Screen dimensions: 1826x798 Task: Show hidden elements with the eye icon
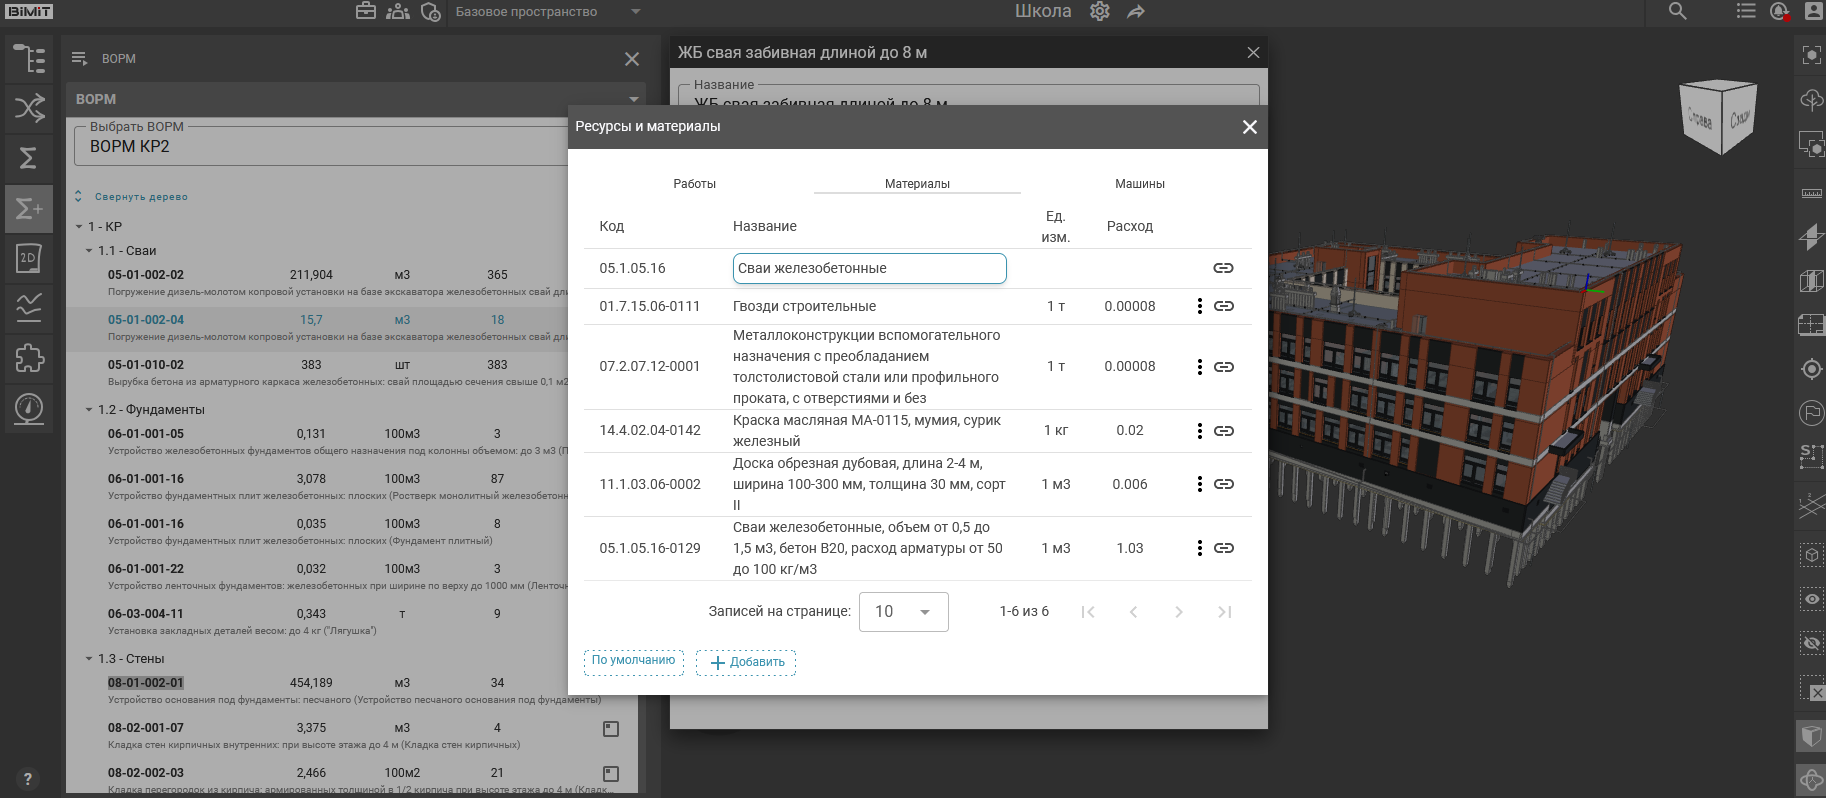pyautogui.click(x=1812, y=599)
